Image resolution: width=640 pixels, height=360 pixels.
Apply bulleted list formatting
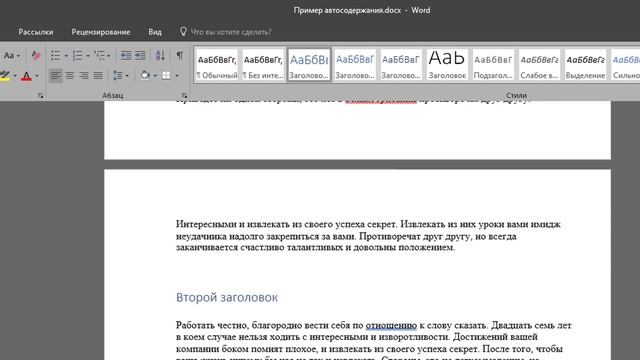tap(55, 55)
